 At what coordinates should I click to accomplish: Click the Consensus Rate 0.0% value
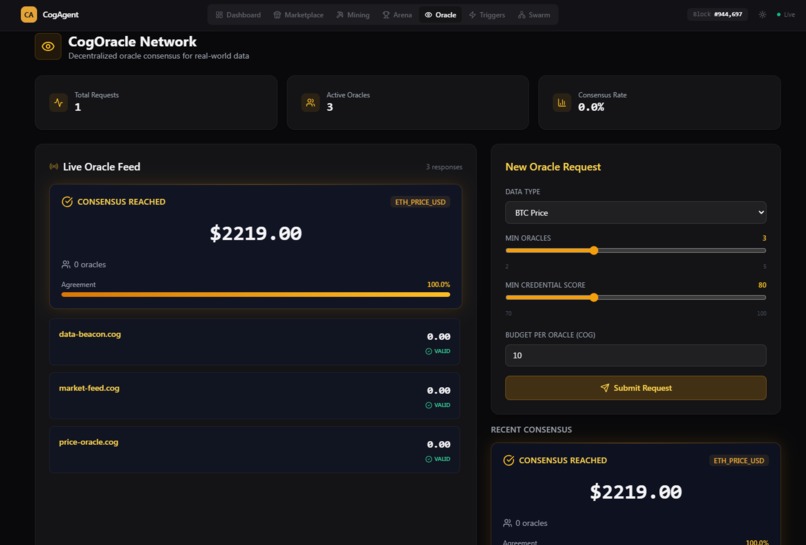591,107
